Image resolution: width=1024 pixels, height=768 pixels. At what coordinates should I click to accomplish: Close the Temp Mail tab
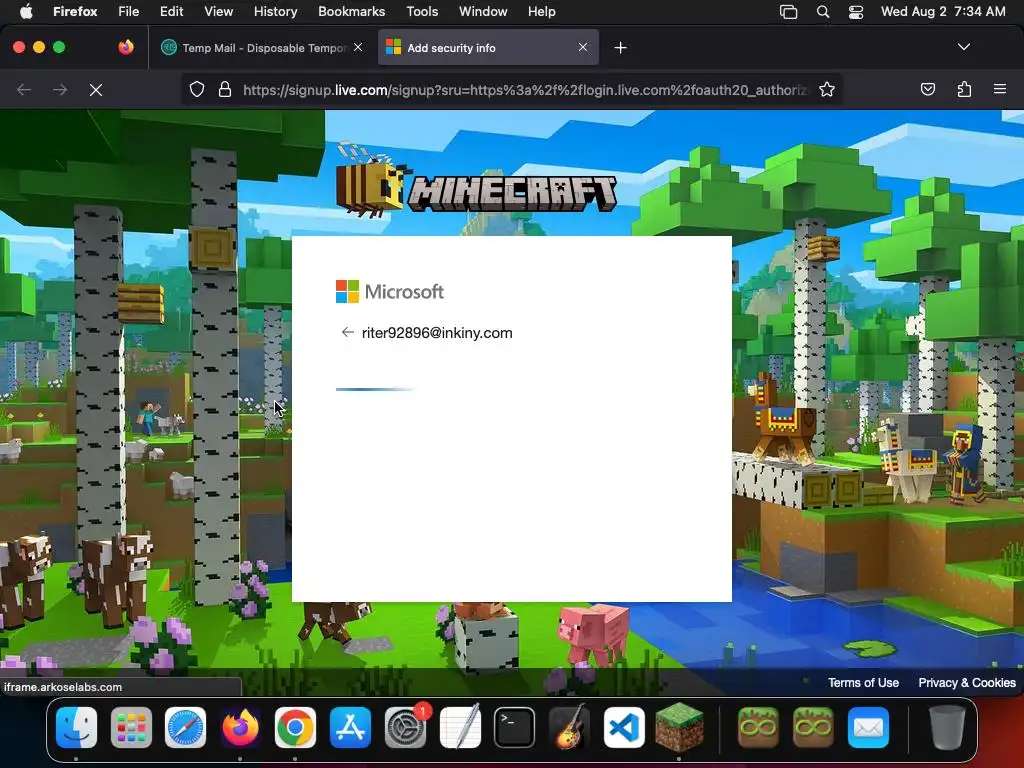tap(358, 47)
